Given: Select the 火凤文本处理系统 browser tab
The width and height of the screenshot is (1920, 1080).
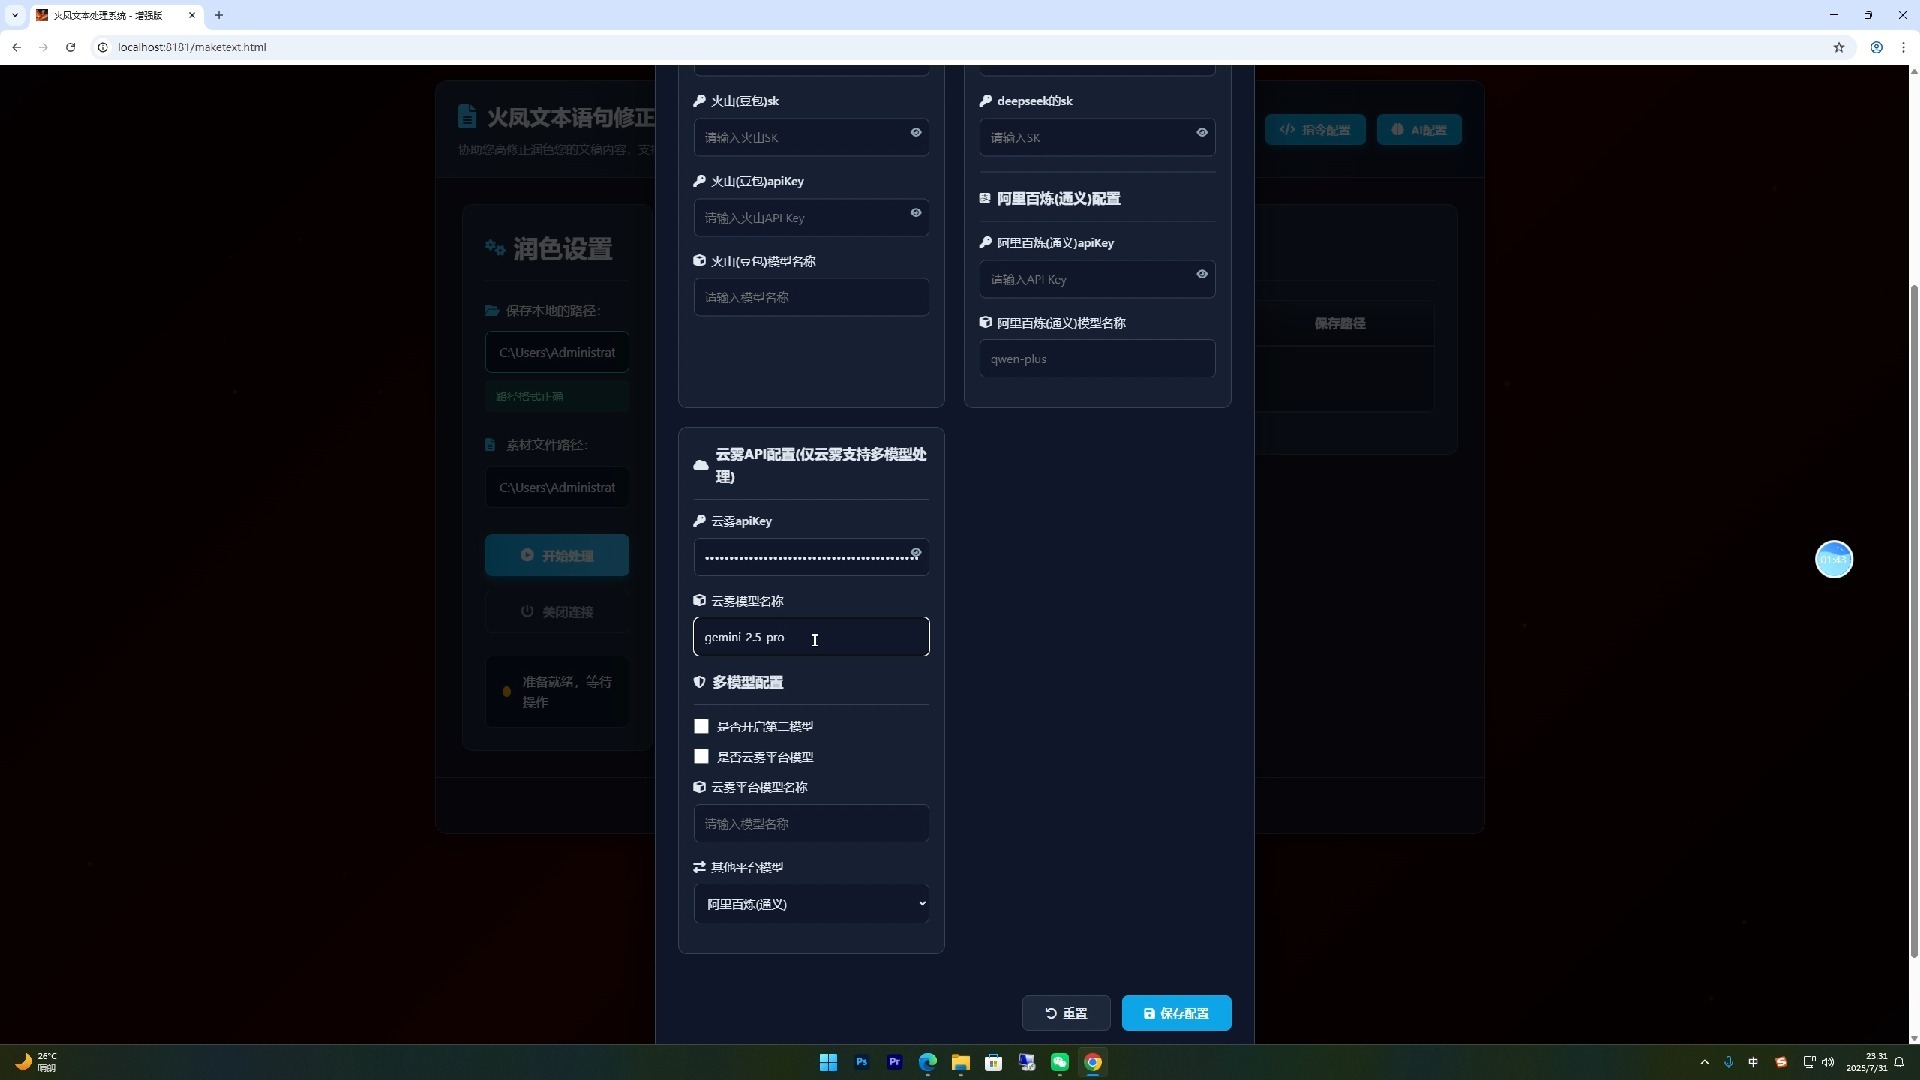Looking at the screenshot, I should click(x=110, y=15).
